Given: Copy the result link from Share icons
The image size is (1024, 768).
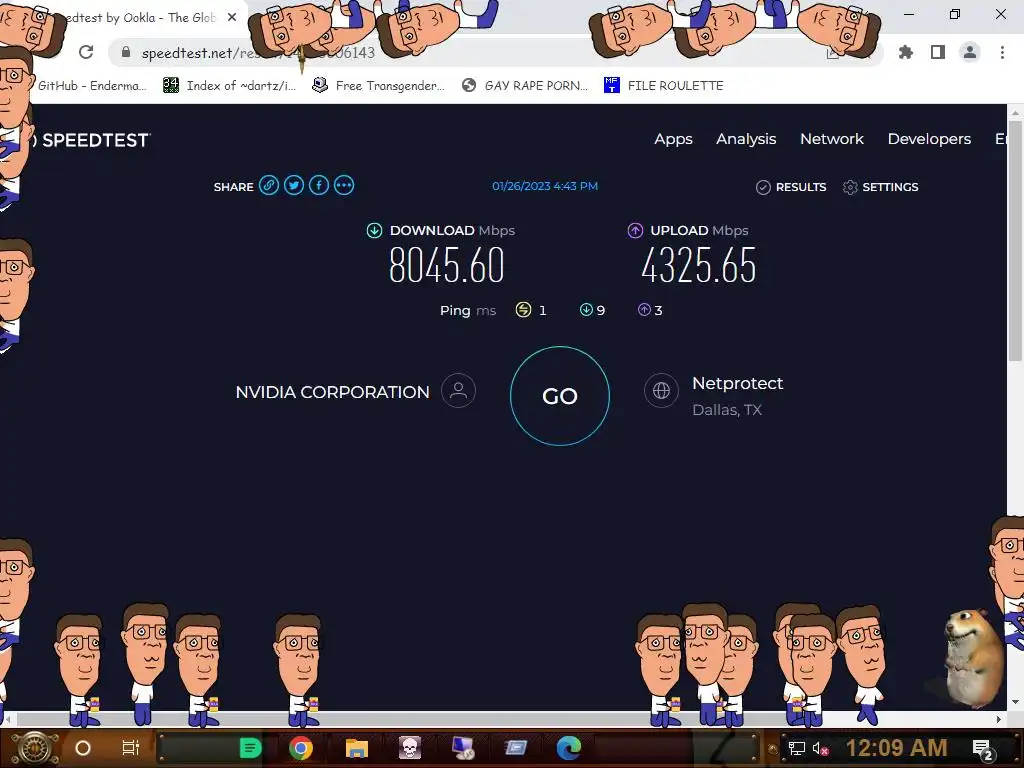Looking at the screenshot, I should pyautogui.click(x=268, y=185).
